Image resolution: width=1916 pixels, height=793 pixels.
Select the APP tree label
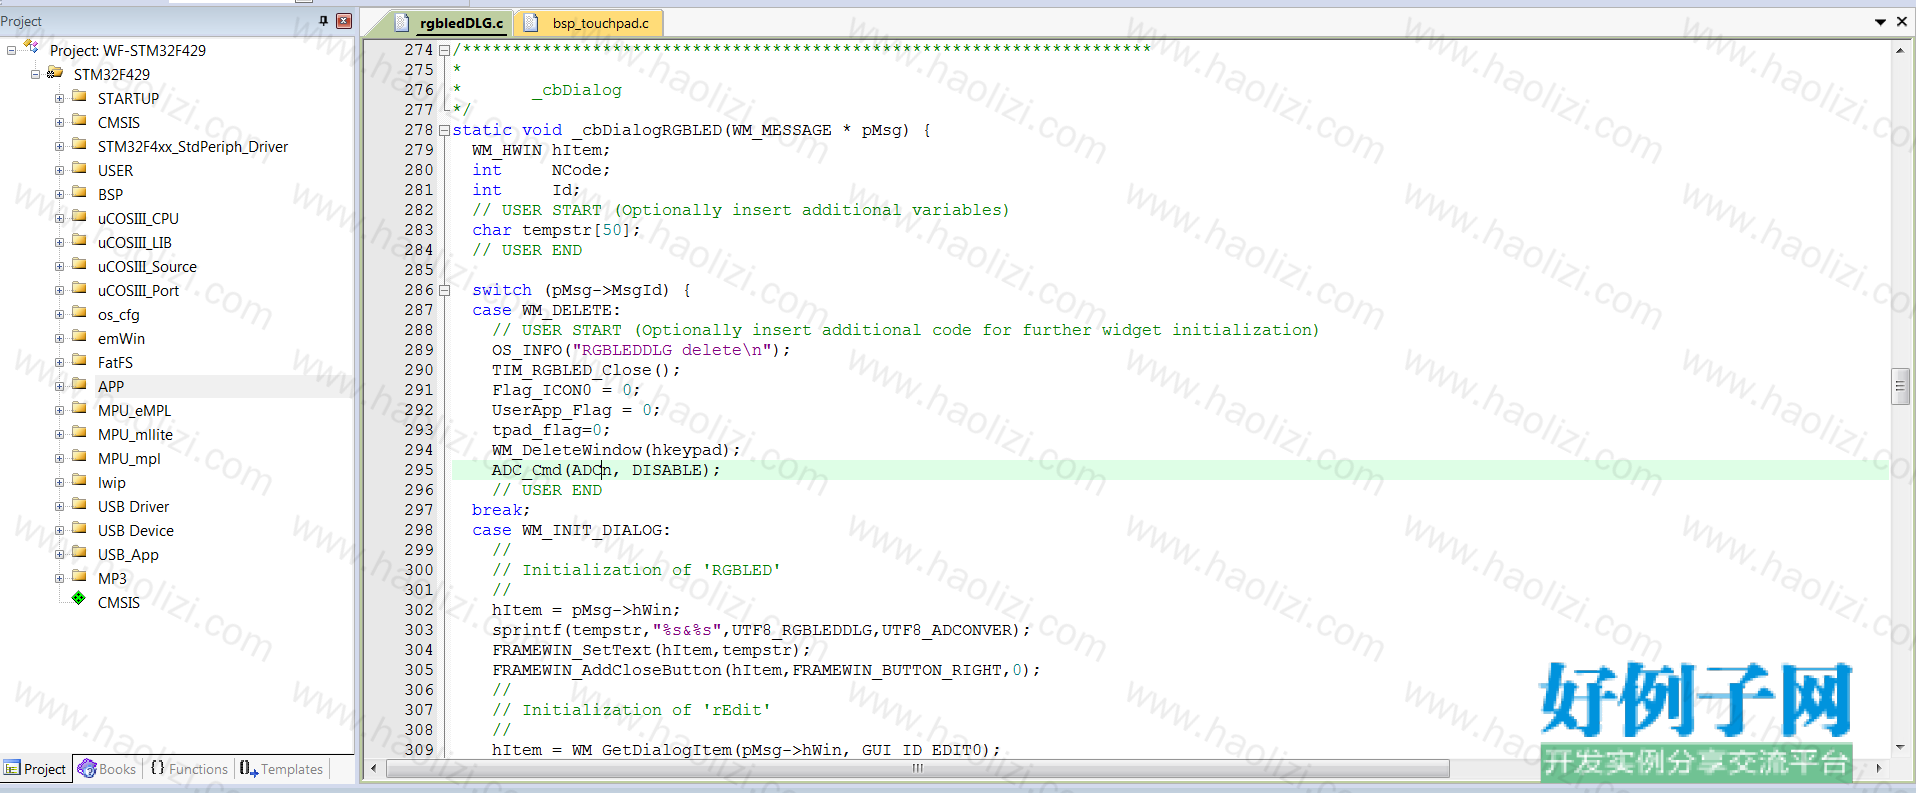111,387
